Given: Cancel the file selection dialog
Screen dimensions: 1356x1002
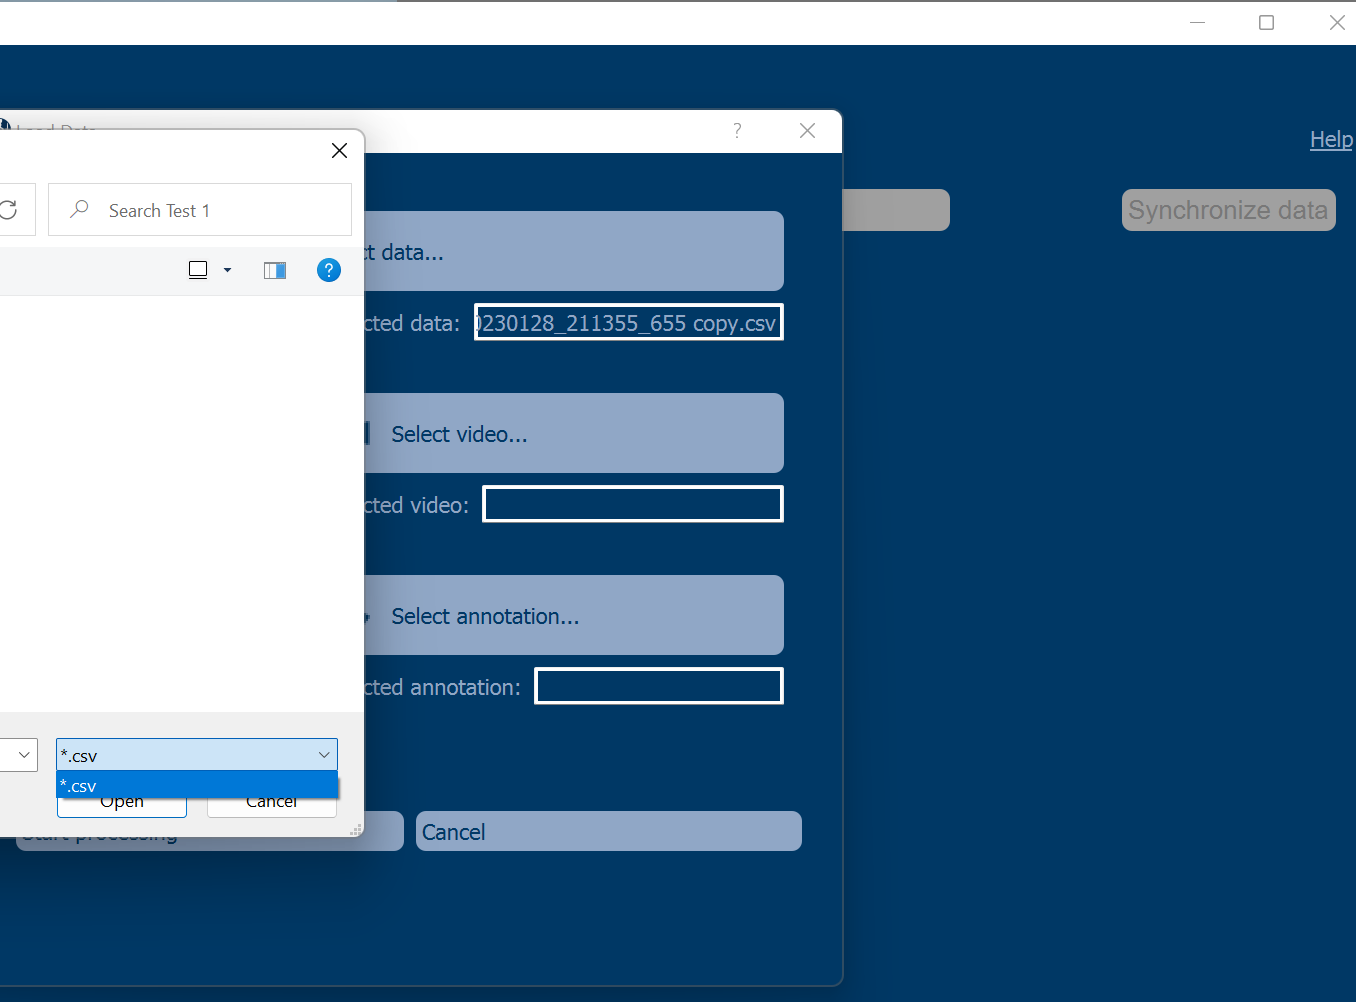Looking at the screenshot, I should [x=271, y=801].
